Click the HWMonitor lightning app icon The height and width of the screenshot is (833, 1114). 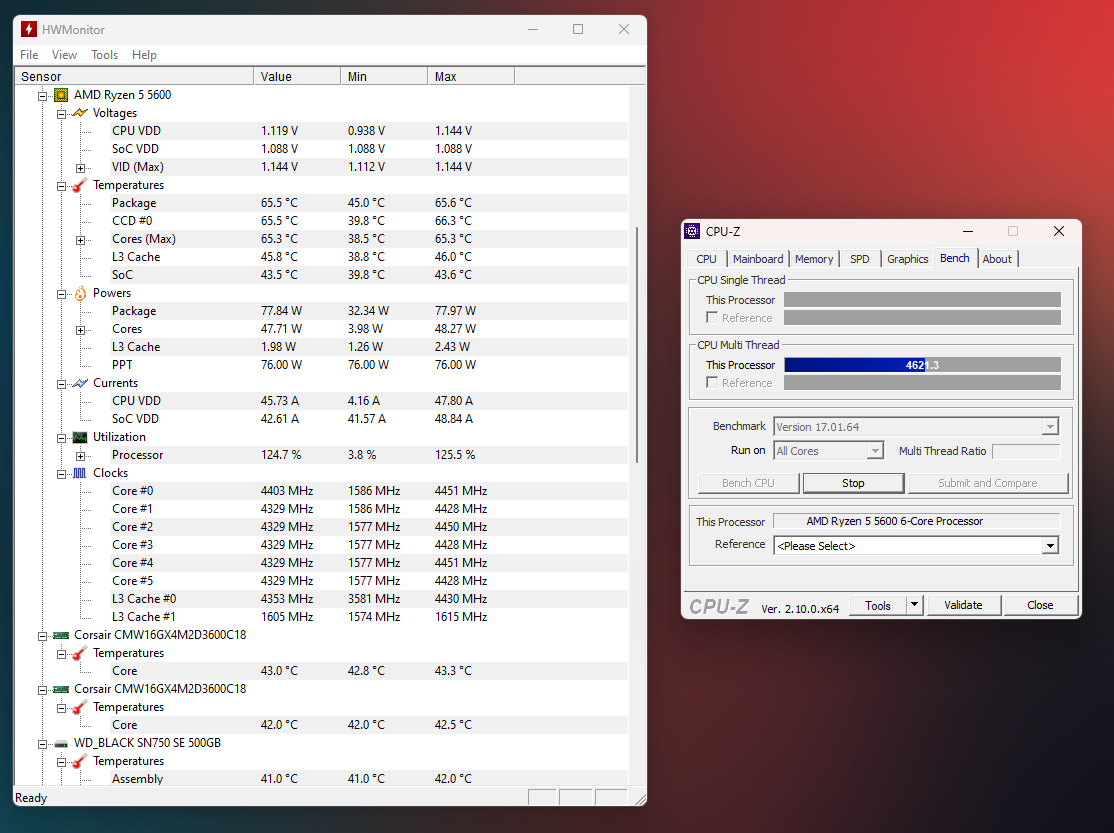[28, 29]
